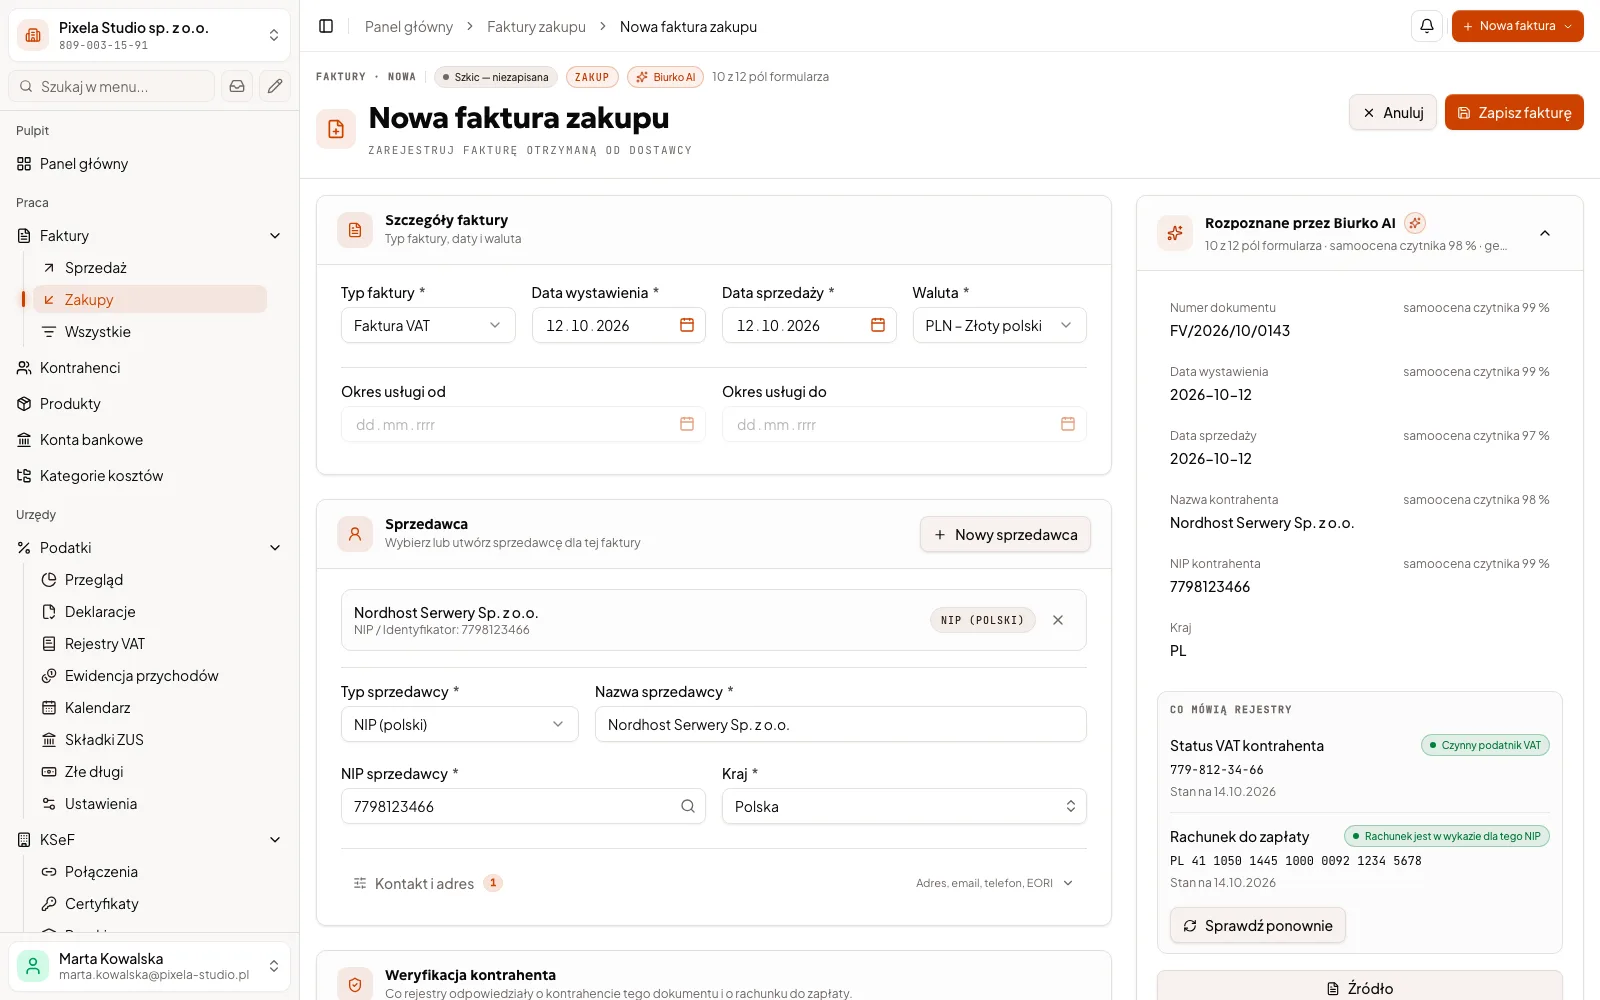
Task: Click the Sprawdź ponownie button
Action: (1257, 926)
